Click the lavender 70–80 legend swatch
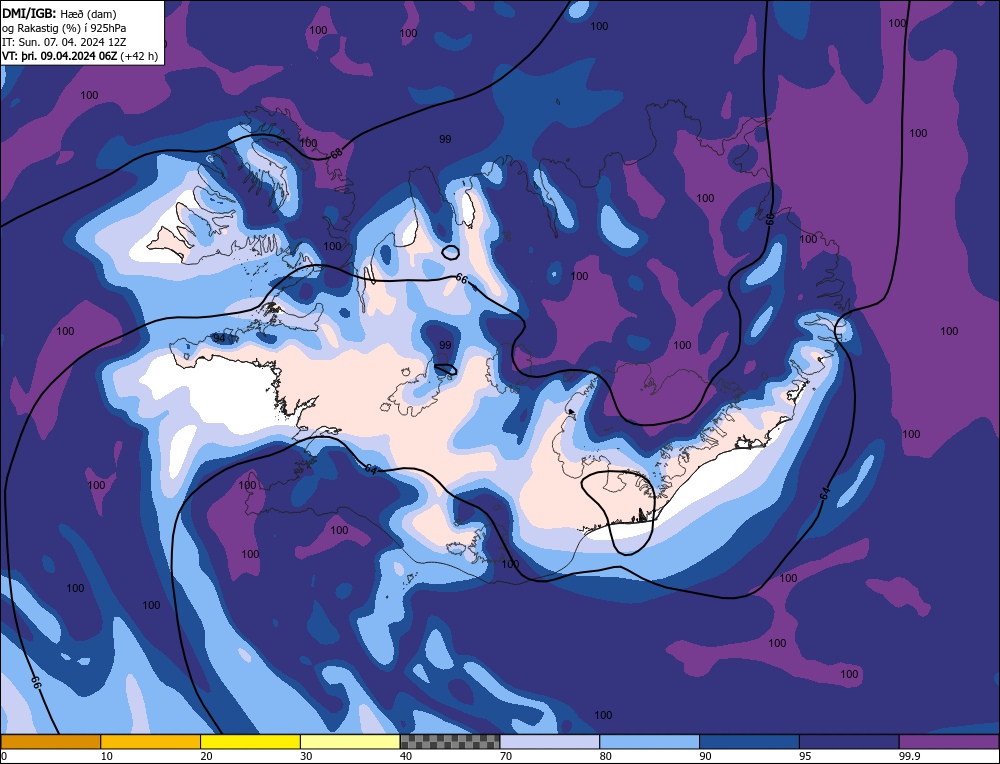 (550, 741)
